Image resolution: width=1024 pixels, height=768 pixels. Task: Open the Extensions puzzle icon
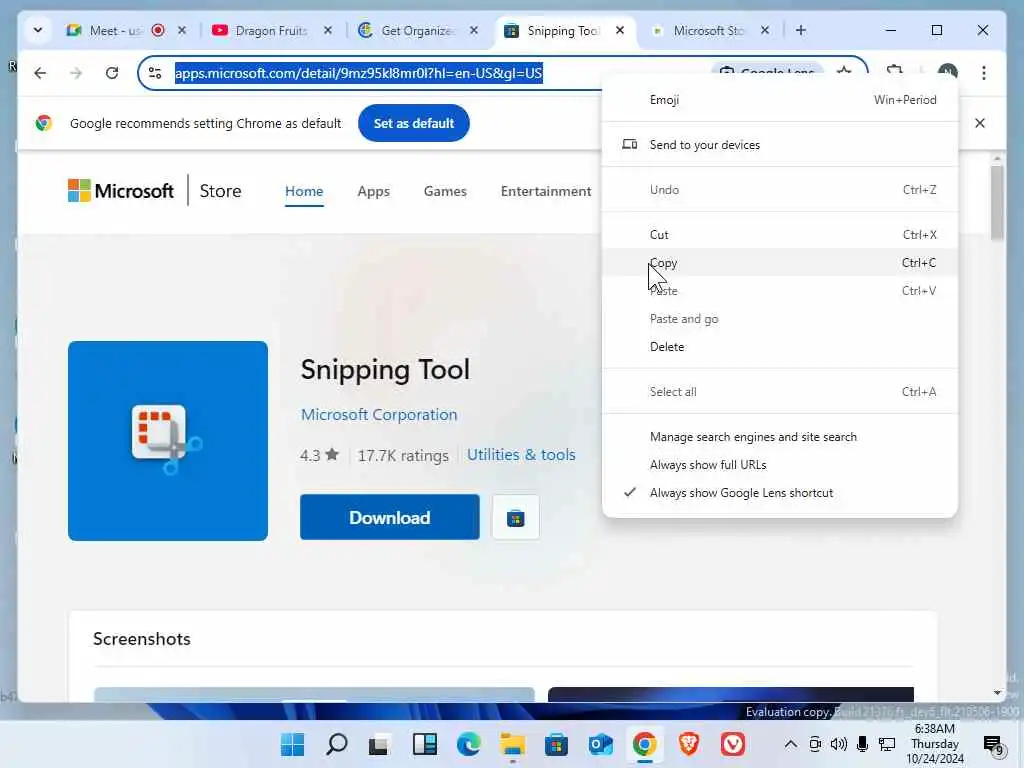click(x=895, y=71)
